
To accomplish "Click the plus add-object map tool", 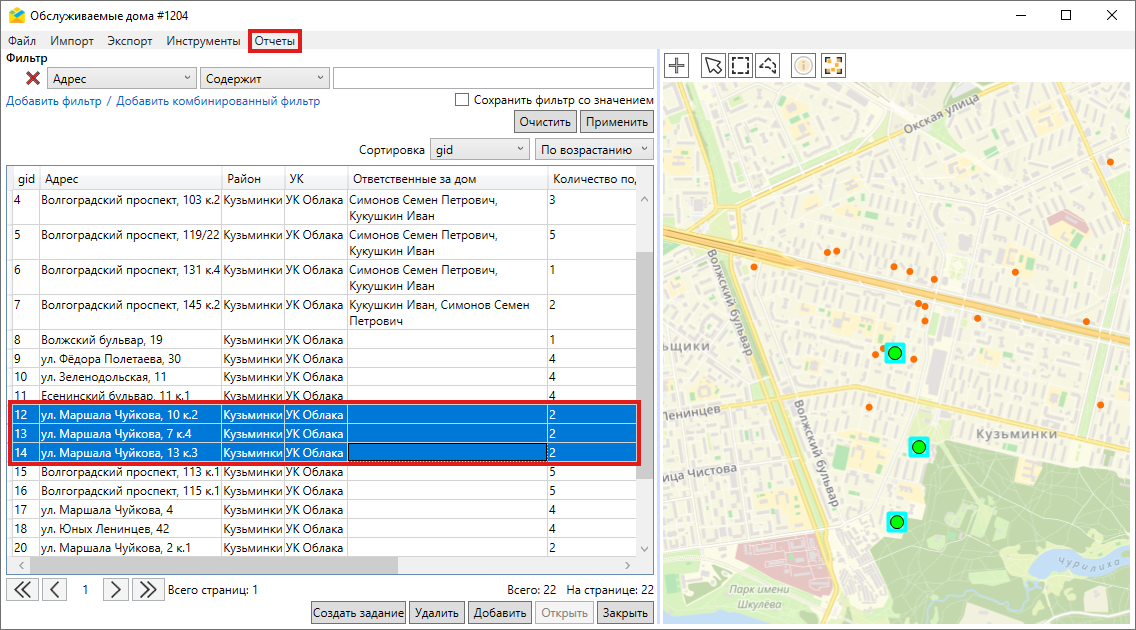I will 678,66.
